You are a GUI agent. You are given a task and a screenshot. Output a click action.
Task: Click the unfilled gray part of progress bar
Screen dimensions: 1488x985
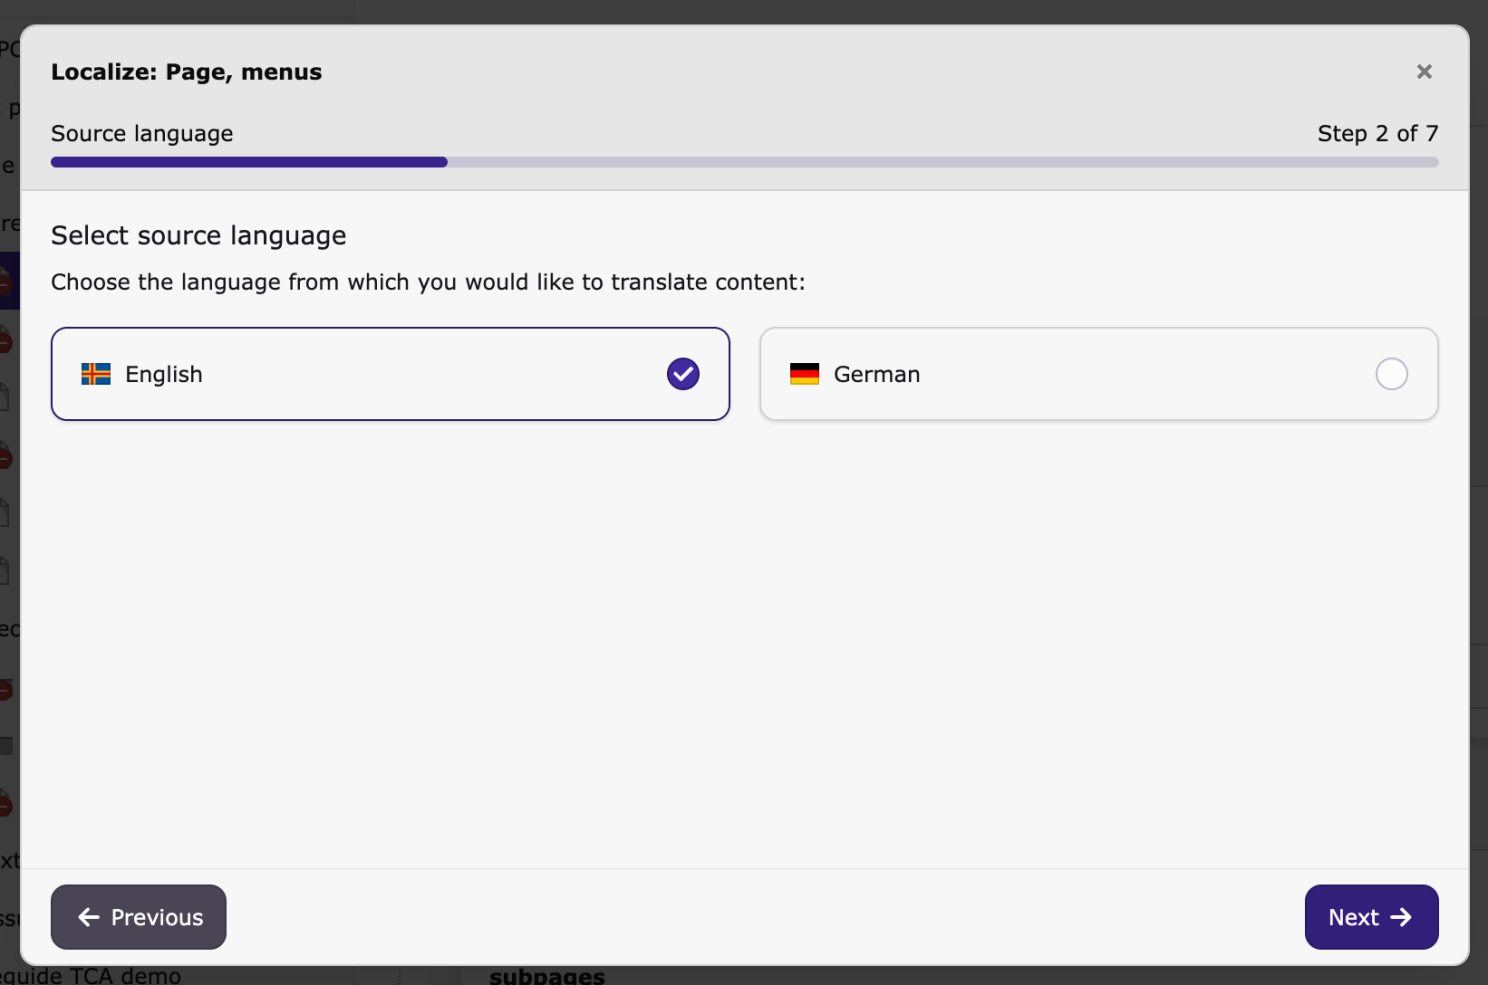click(942, 162)
